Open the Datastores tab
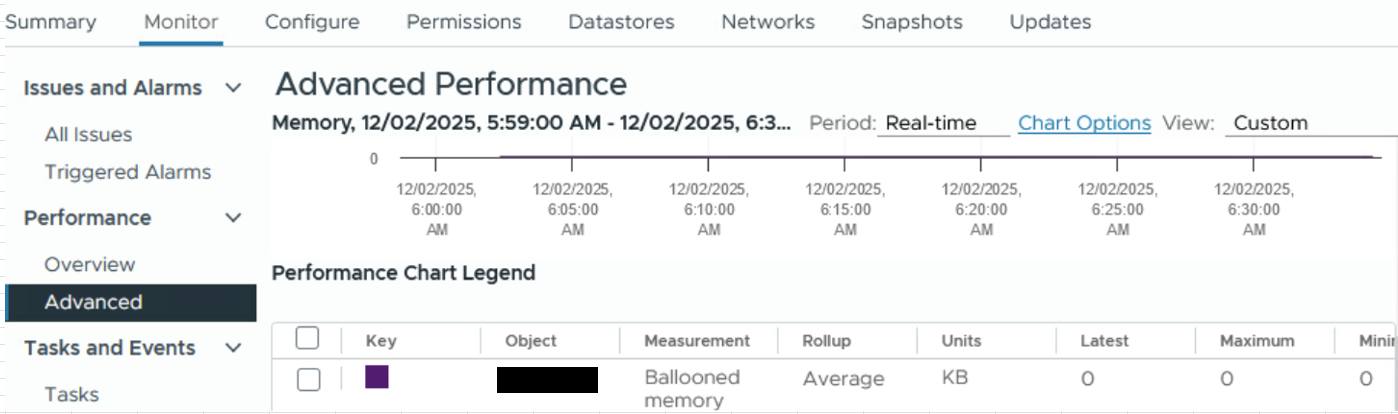Image resolution: width=1398 pixels, height=414 pixels. [x=621, y=22]
